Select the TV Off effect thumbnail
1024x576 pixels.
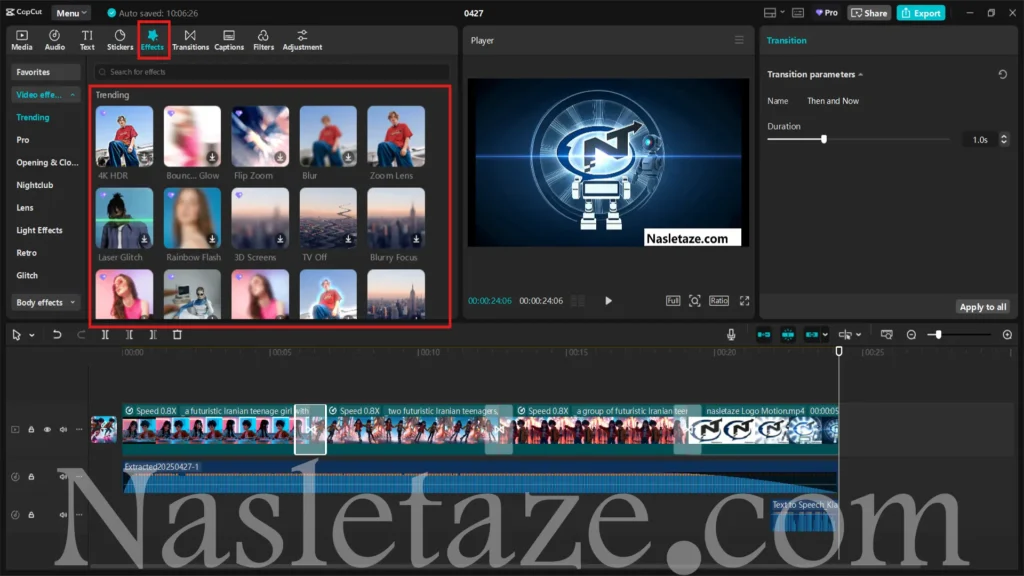pyautogui.click(x=328, y=218)
